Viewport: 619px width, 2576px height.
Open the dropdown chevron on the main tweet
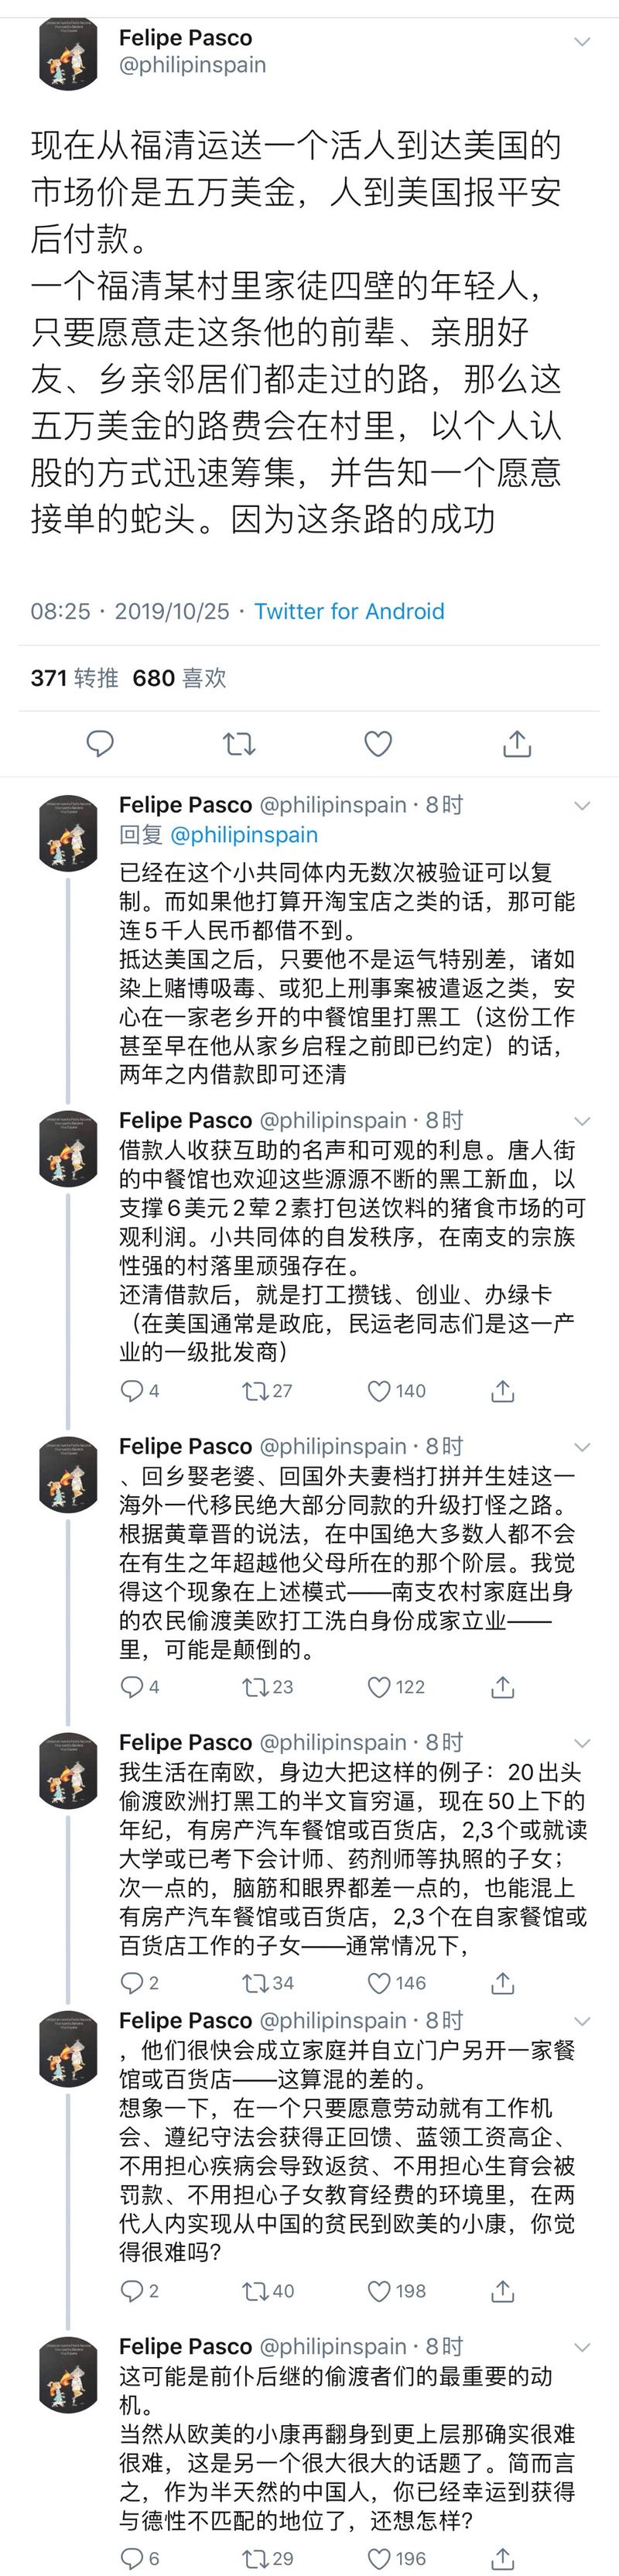coord(582,42)
